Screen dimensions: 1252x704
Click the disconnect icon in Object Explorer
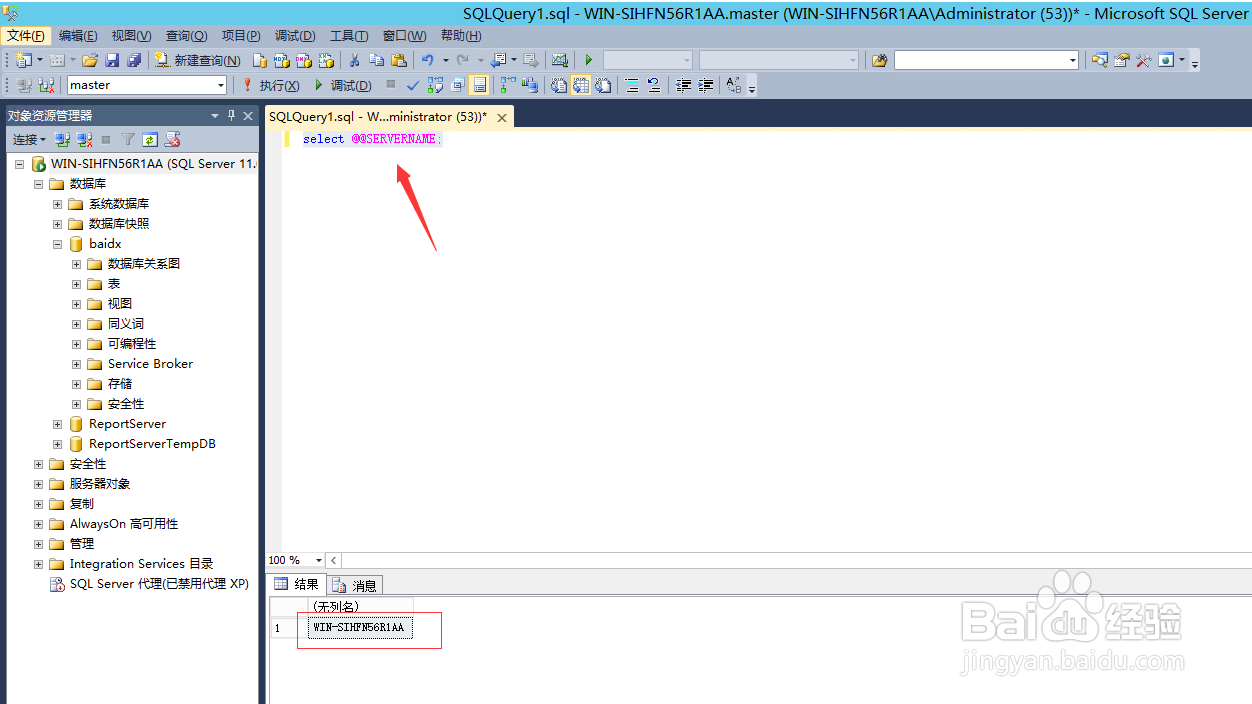tap(85, 139)
